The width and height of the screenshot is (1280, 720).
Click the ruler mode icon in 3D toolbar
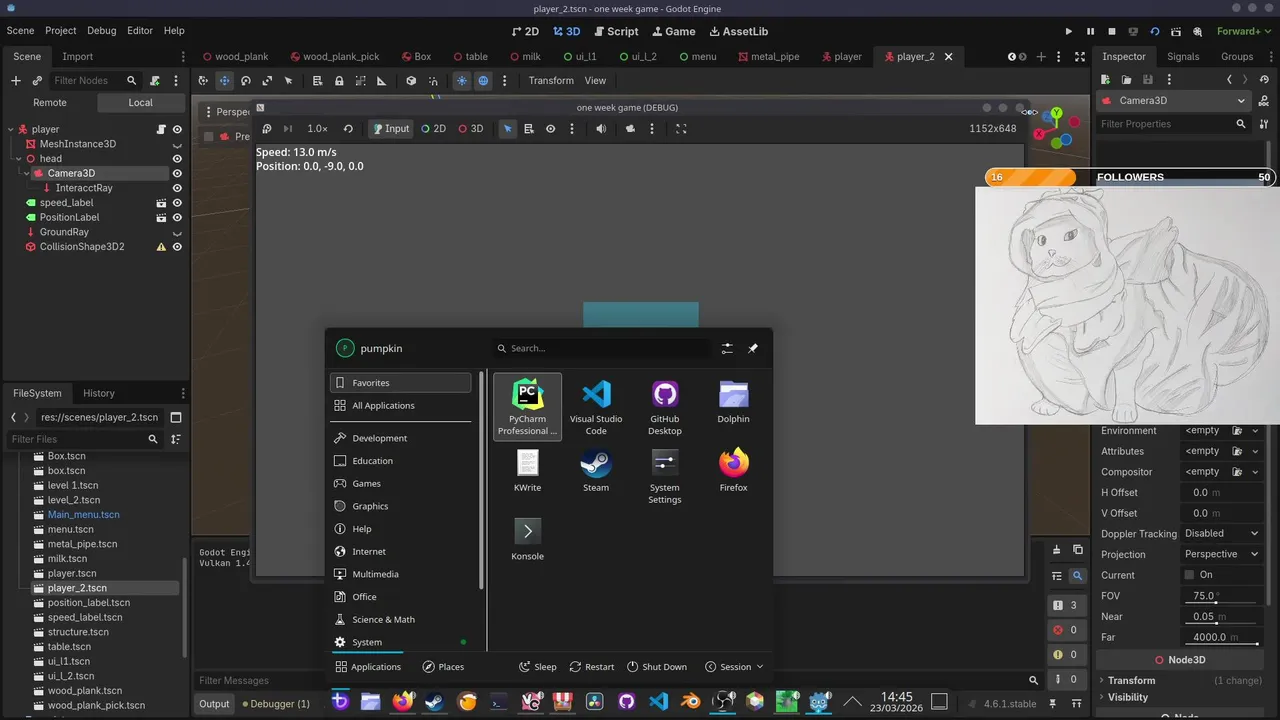(381, 80)
